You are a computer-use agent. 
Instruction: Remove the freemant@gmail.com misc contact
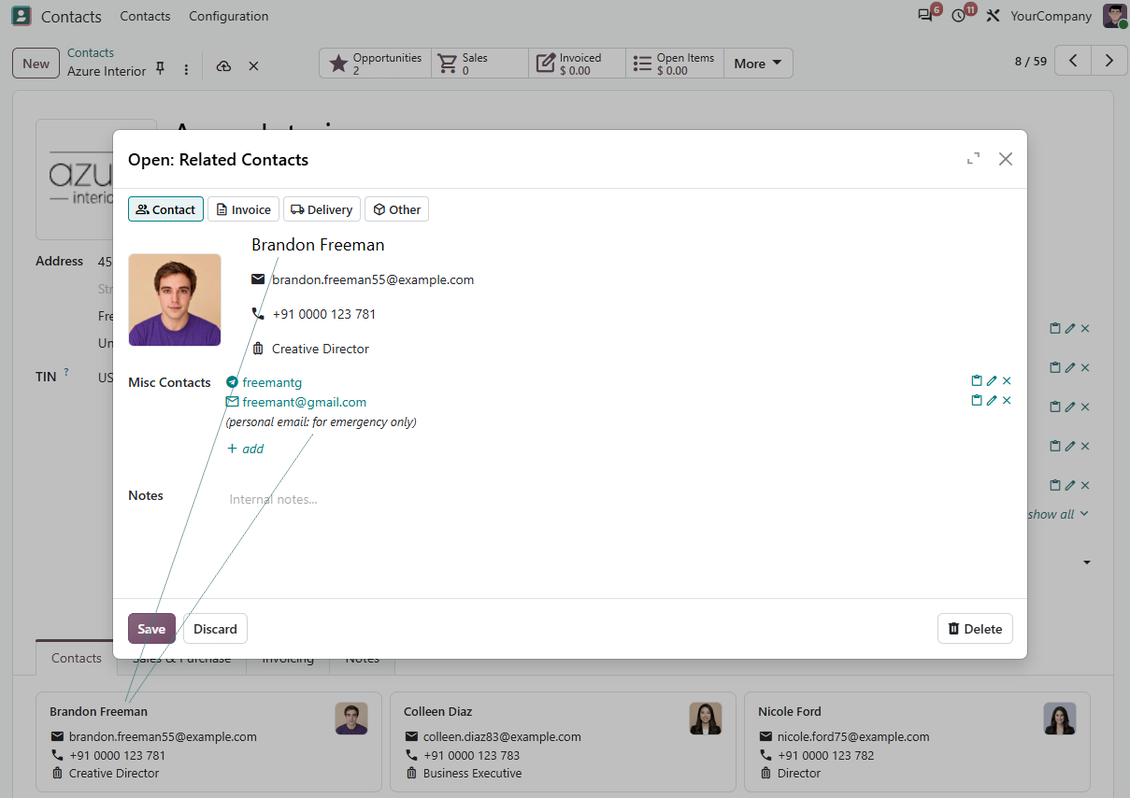1007,400
